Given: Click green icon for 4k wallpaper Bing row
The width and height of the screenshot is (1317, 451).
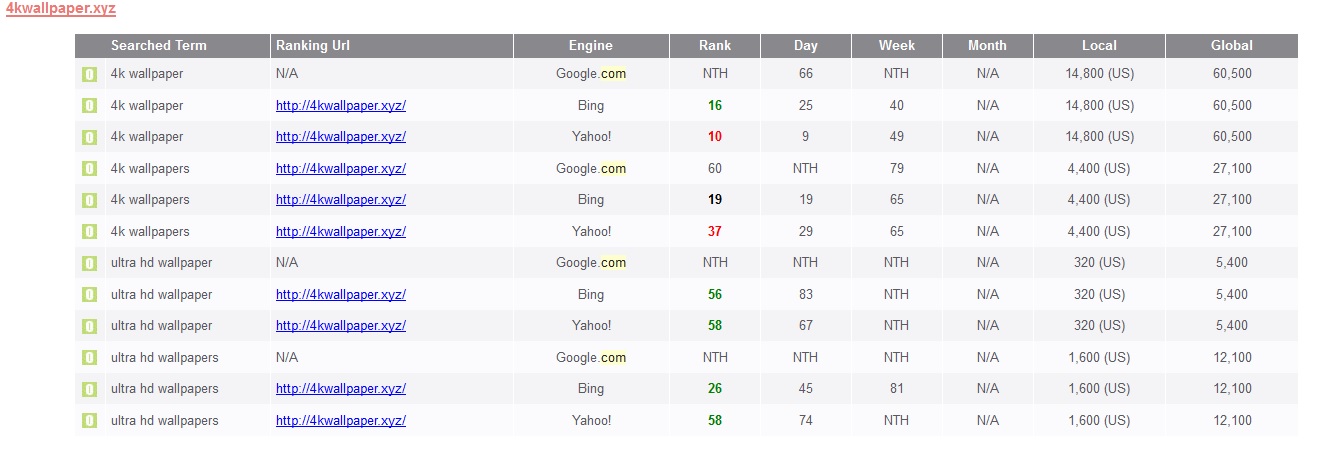Looking at the screenshot, I should [89, 106].
